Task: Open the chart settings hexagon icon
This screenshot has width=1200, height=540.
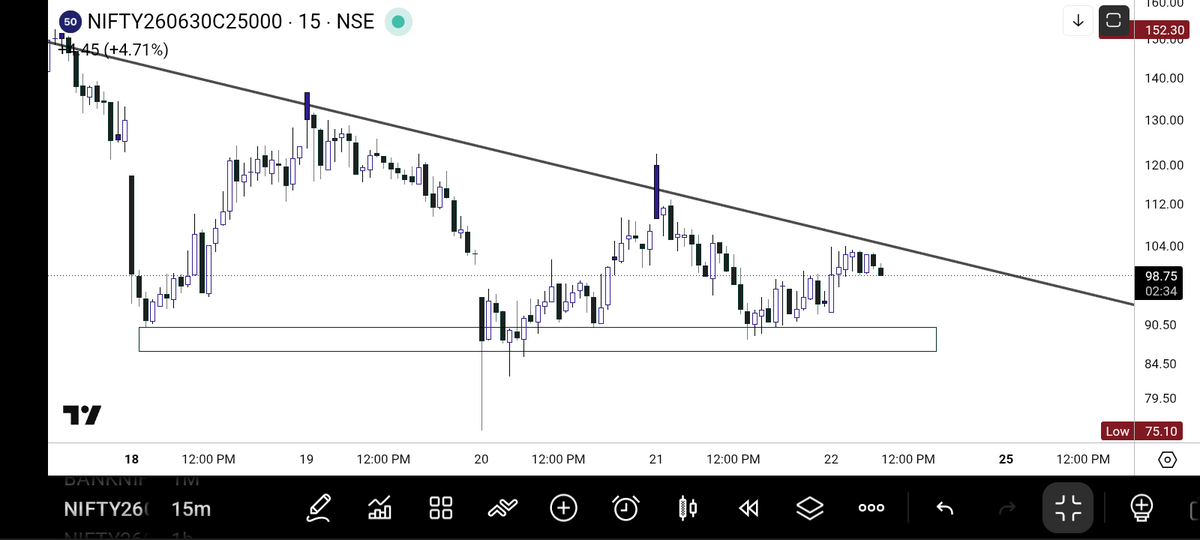Action: [x=1167, y=459]
